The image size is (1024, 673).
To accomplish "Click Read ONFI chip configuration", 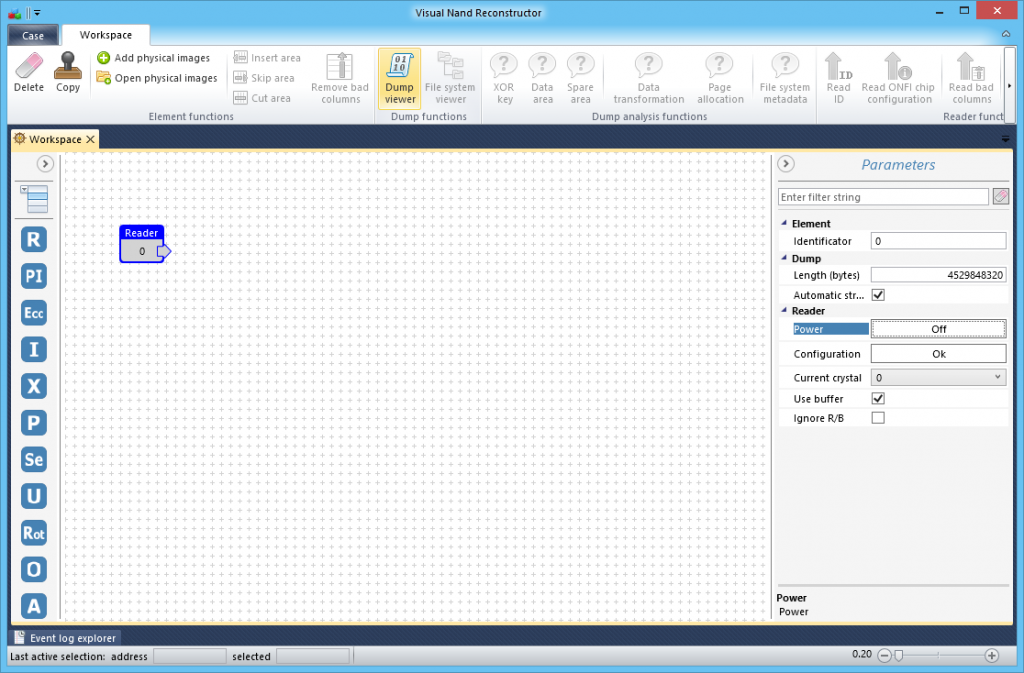I will [x=898, y=78].
